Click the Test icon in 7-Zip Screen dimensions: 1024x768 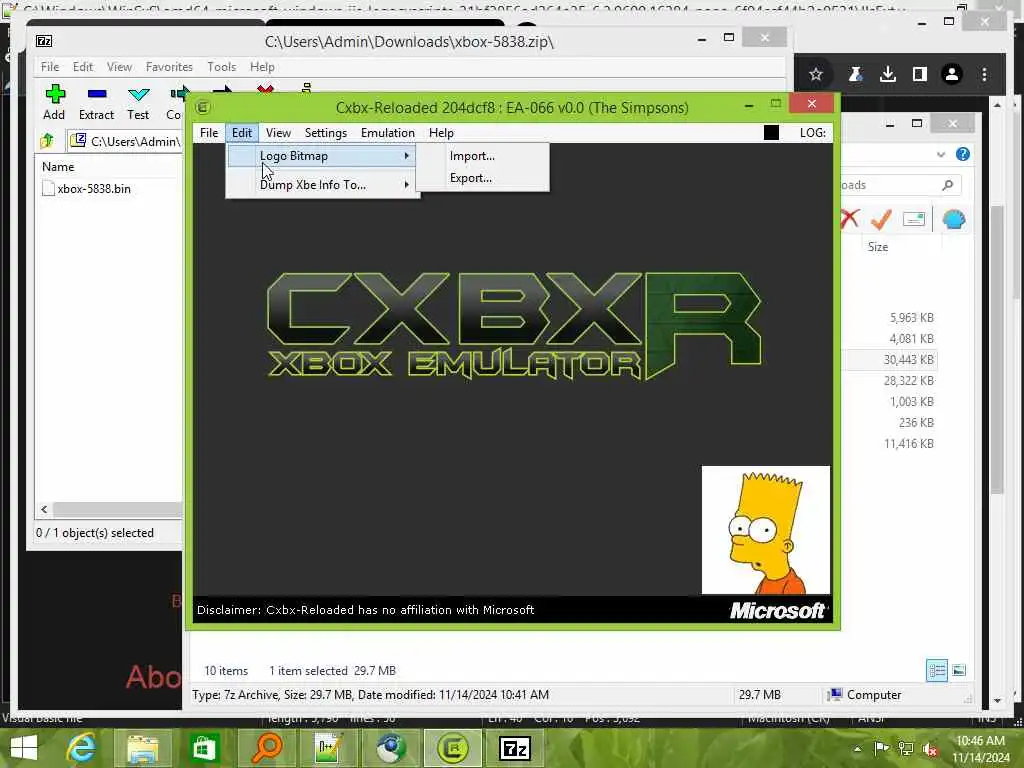coord(138,95)
